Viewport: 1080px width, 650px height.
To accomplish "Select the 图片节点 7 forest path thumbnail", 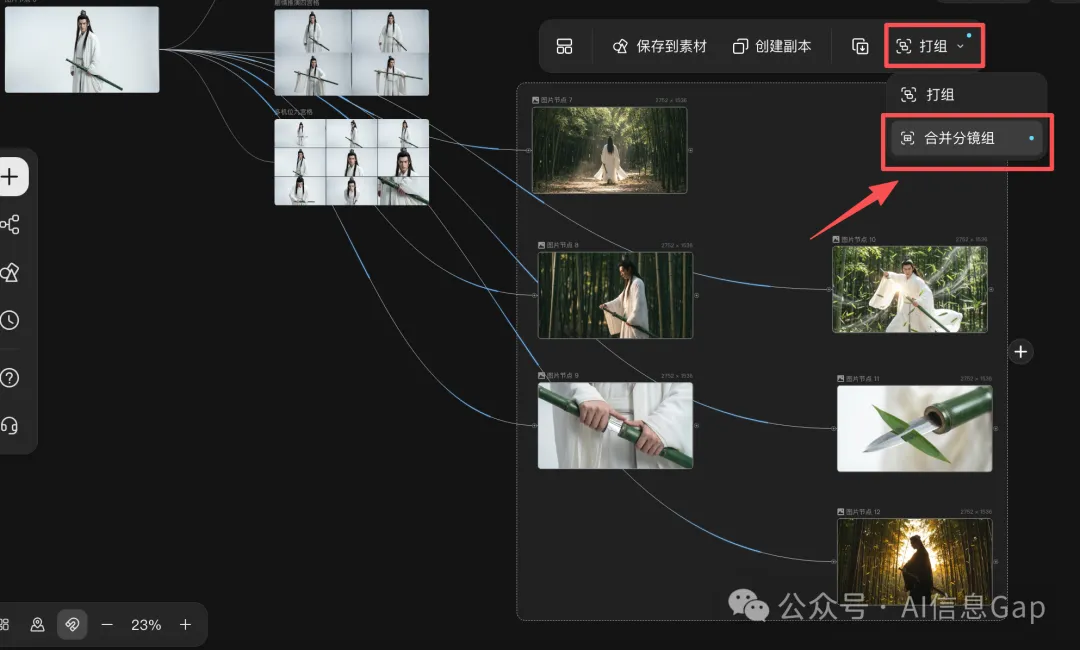I will [x=610, y=149].
